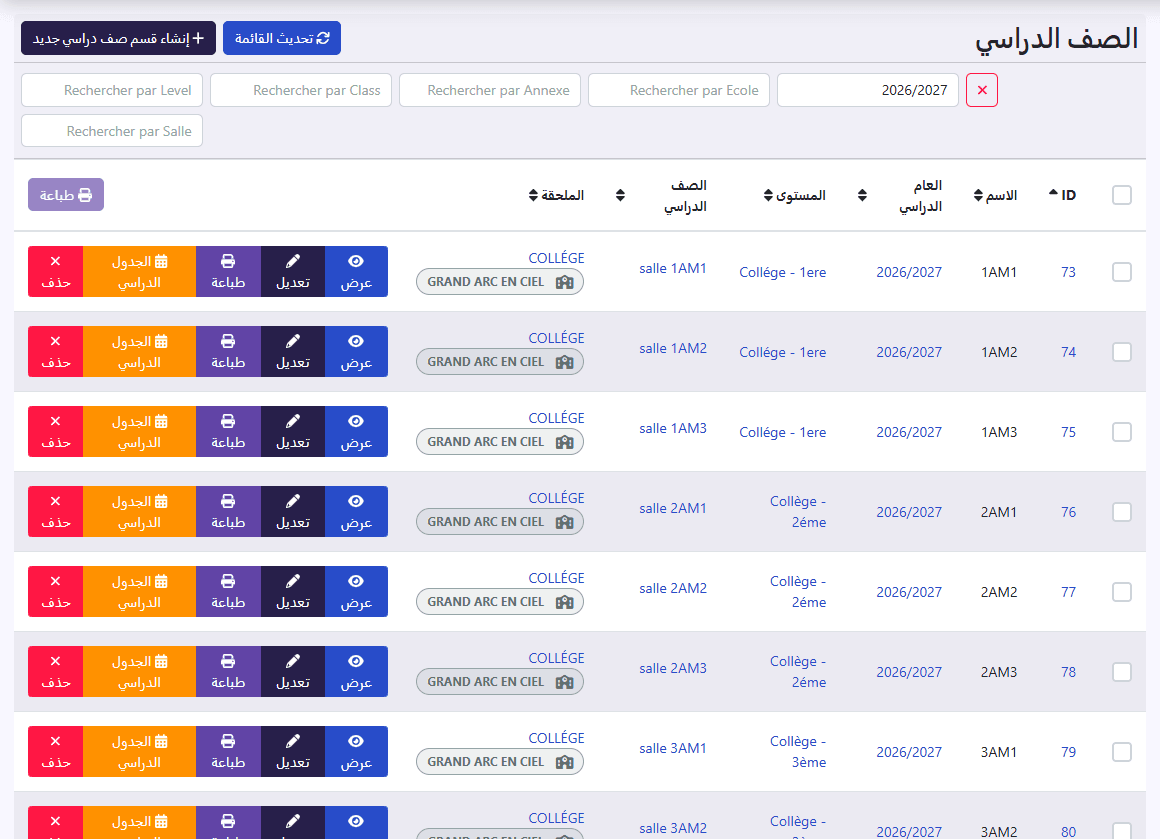The height and width of the screenshot is (839, 1160).
Task: Check the checkbox for class 3AM1
Action: [x=1122, y=751]
